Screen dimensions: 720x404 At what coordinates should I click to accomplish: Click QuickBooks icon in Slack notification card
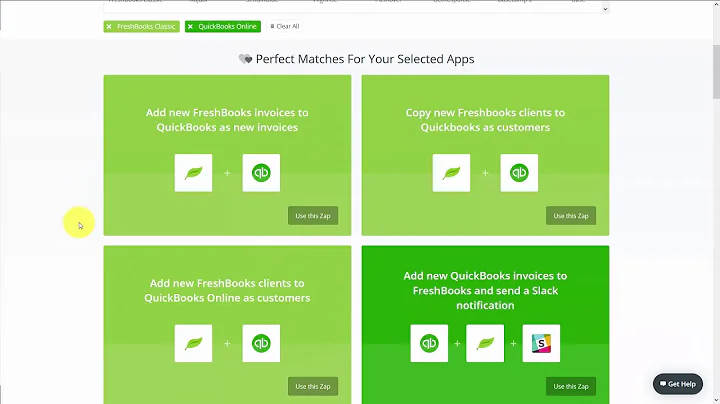pos(429,343)
